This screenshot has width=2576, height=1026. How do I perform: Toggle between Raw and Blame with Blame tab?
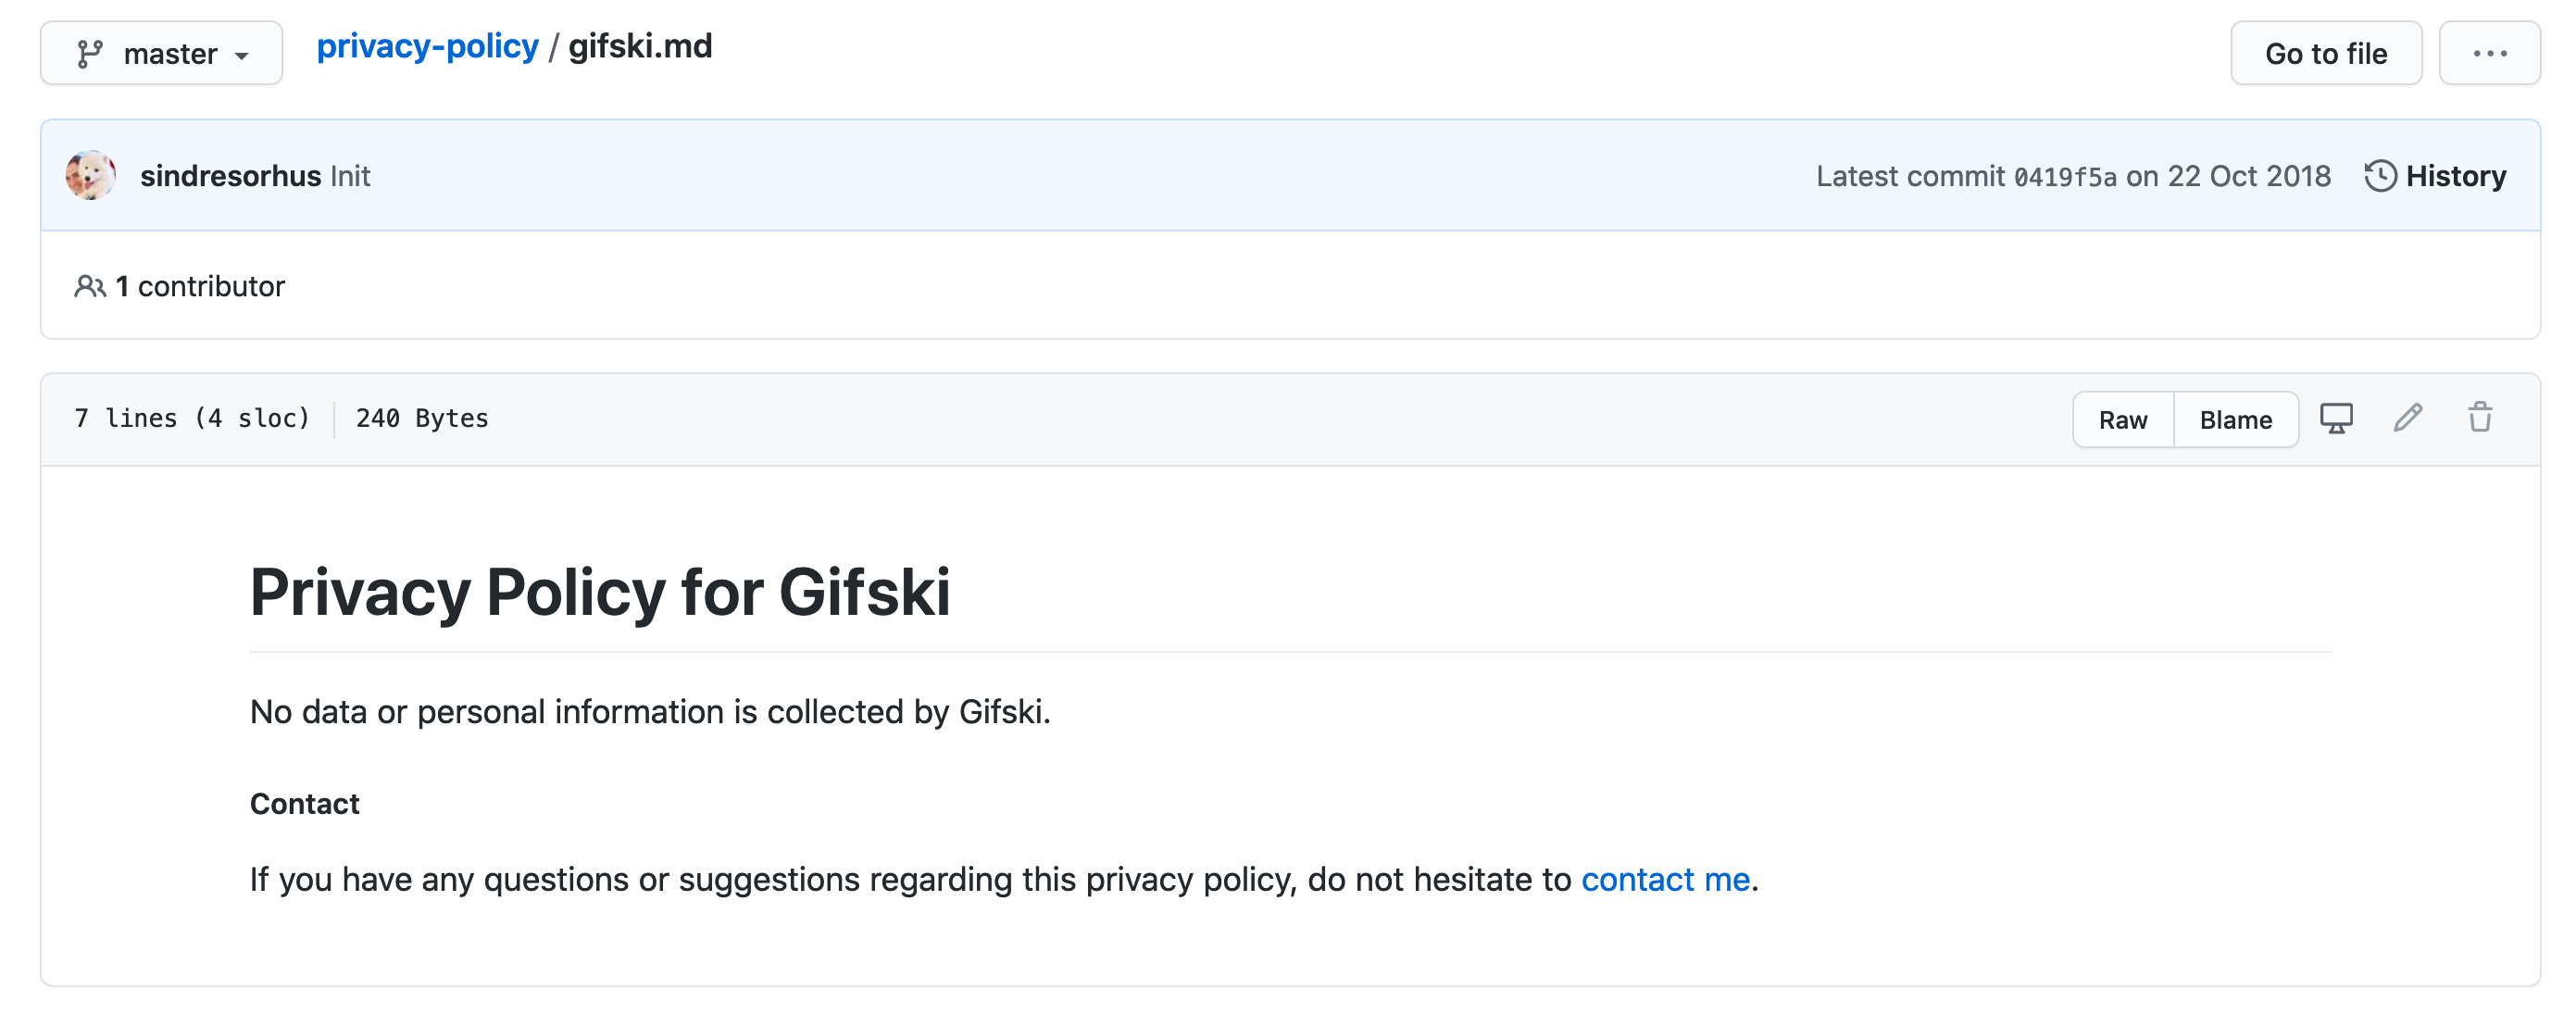pos(2236,419)
